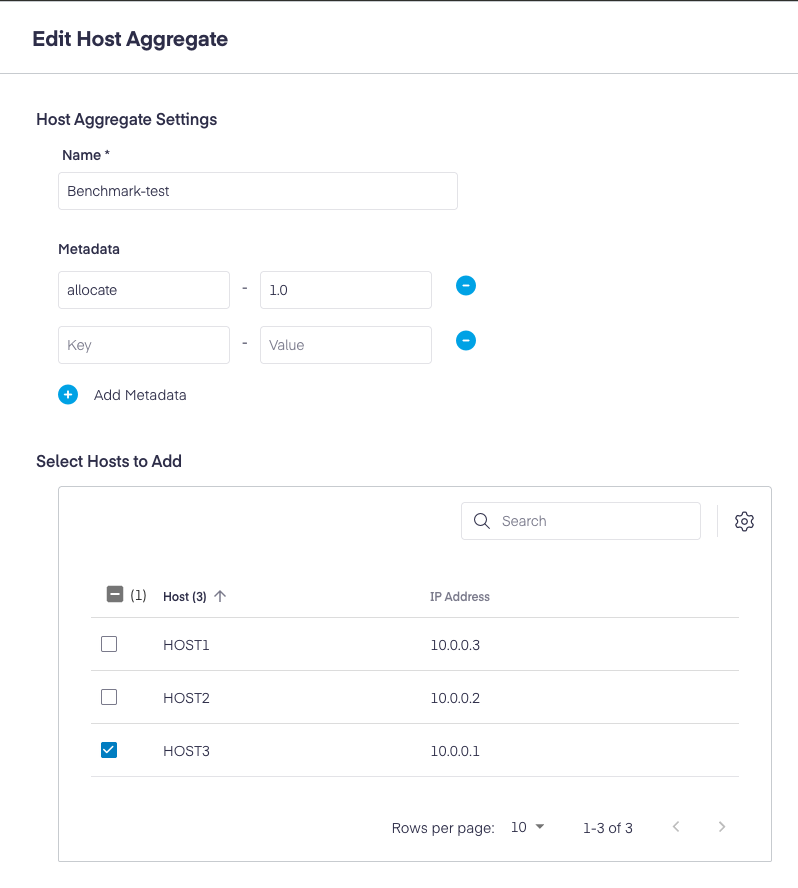Click the metadata value field 1.0
This screenshot has height=888, width=798.
tap(345, 290)
